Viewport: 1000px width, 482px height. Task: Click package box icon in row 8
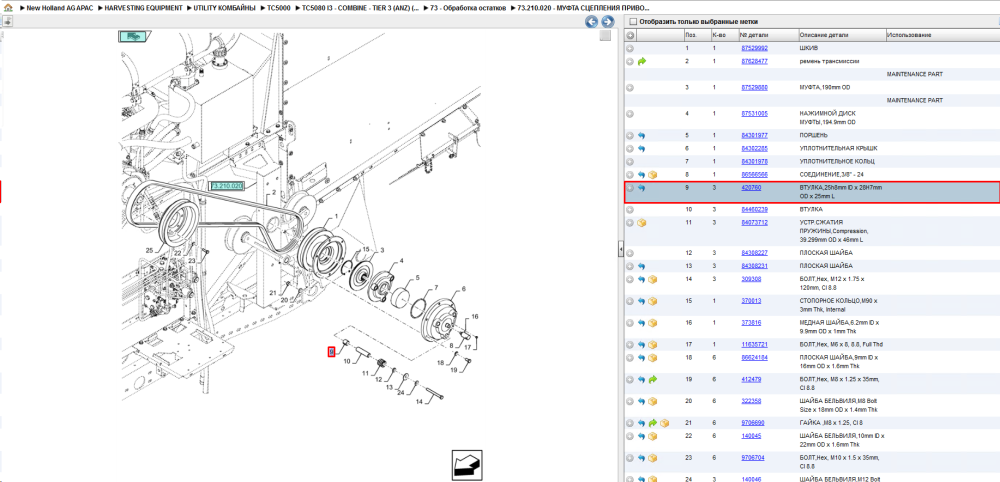pyautogui.click(x=652, y=175)
